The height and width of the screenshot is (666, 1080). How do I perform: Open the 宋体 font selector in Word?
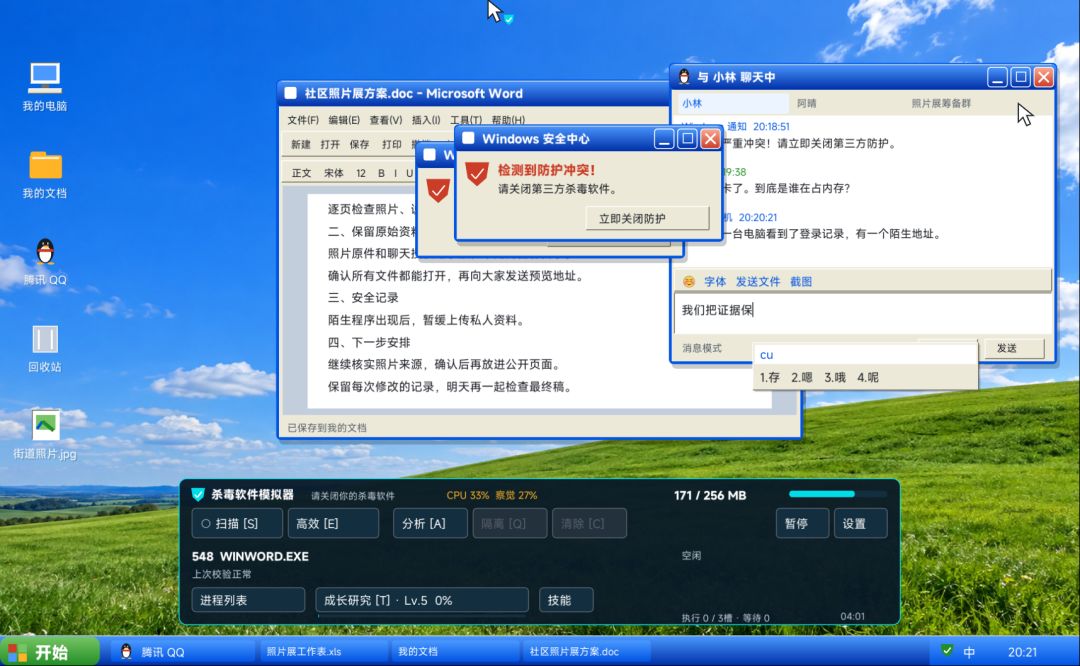(334, 173)
